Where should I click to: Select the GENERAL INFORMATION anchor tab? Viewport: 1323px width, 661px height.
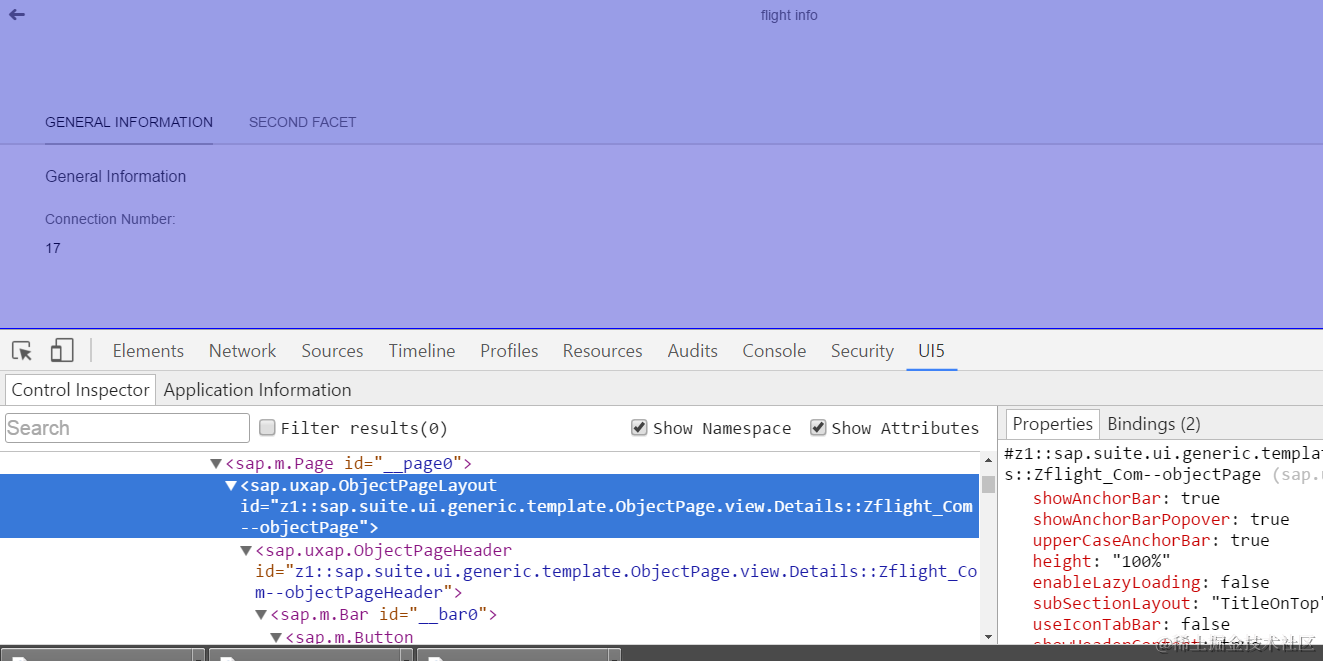pos(129,122)
